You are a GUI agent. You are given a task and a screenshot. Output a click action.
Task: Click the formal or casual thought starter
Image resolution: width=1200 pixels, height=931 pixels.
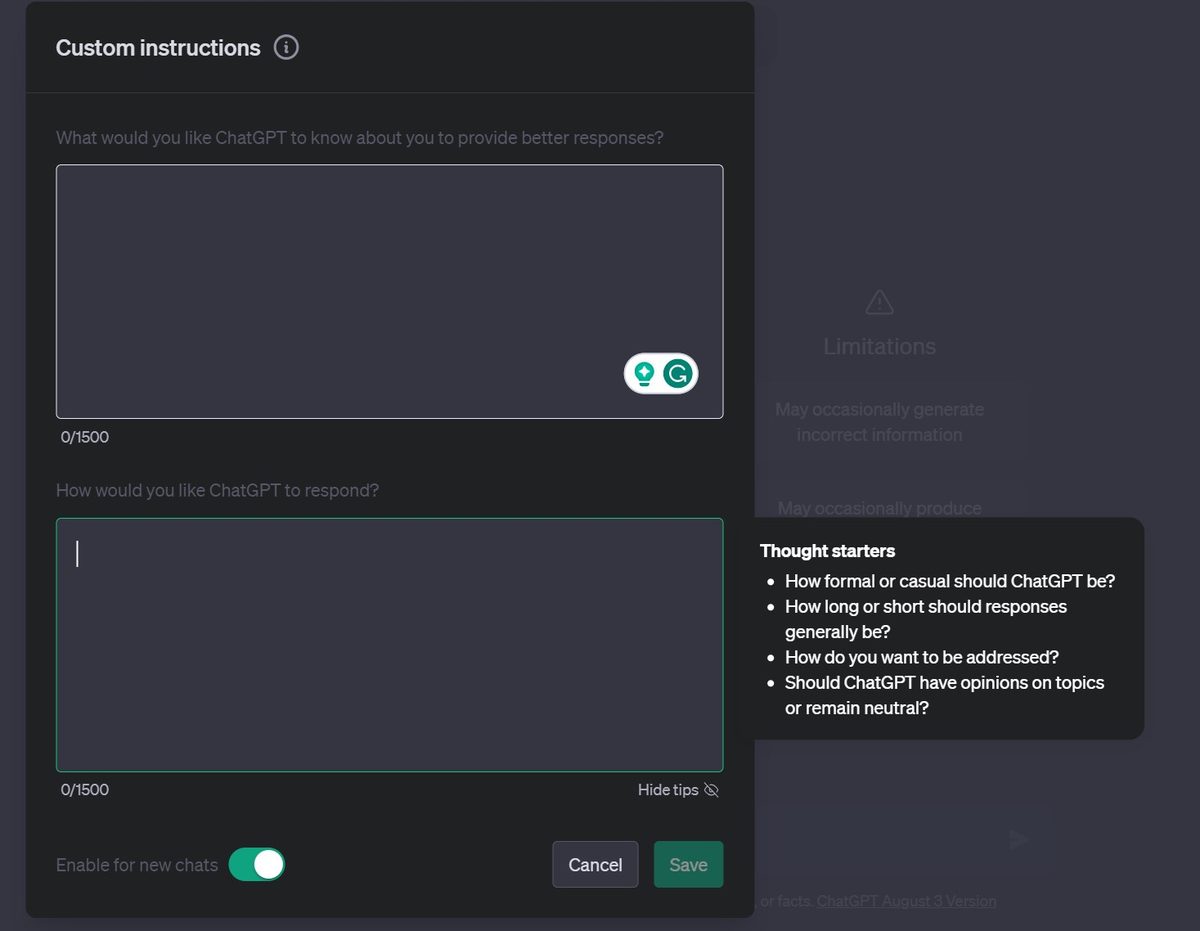pyautogui.click(x=948, y=581)
